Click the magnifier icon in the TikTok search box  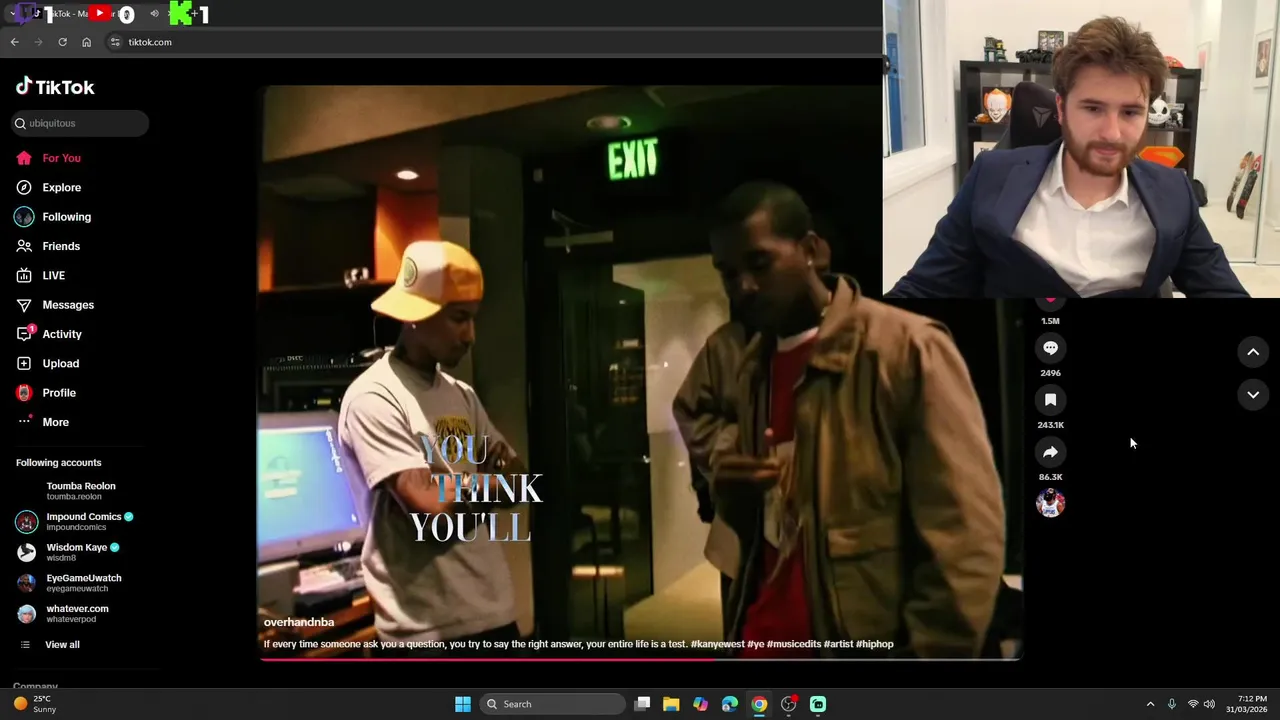click(x=20, y=123)
